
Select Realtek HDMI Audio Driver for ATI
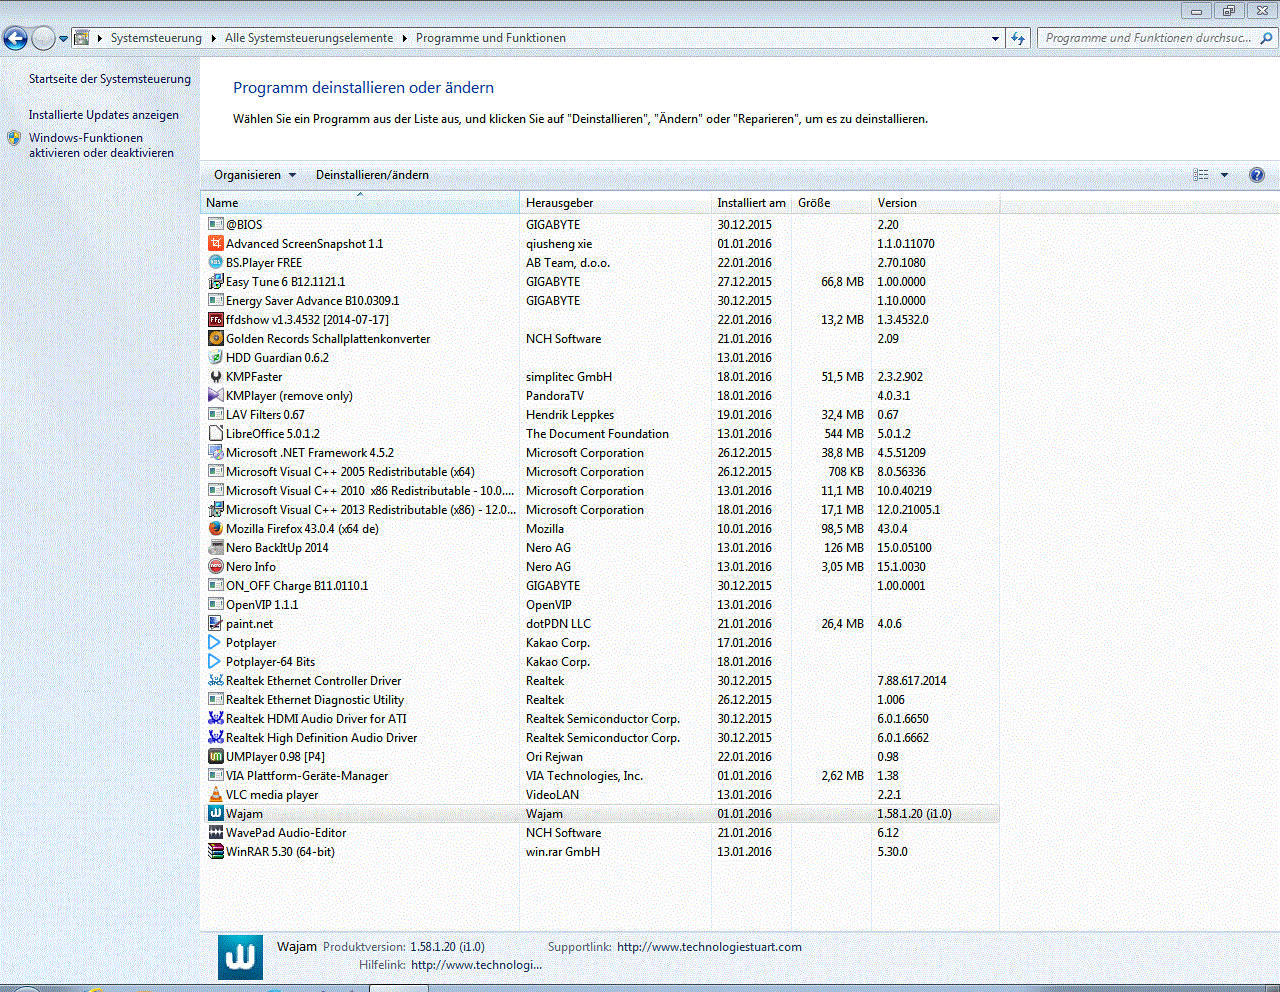[600, 719]
